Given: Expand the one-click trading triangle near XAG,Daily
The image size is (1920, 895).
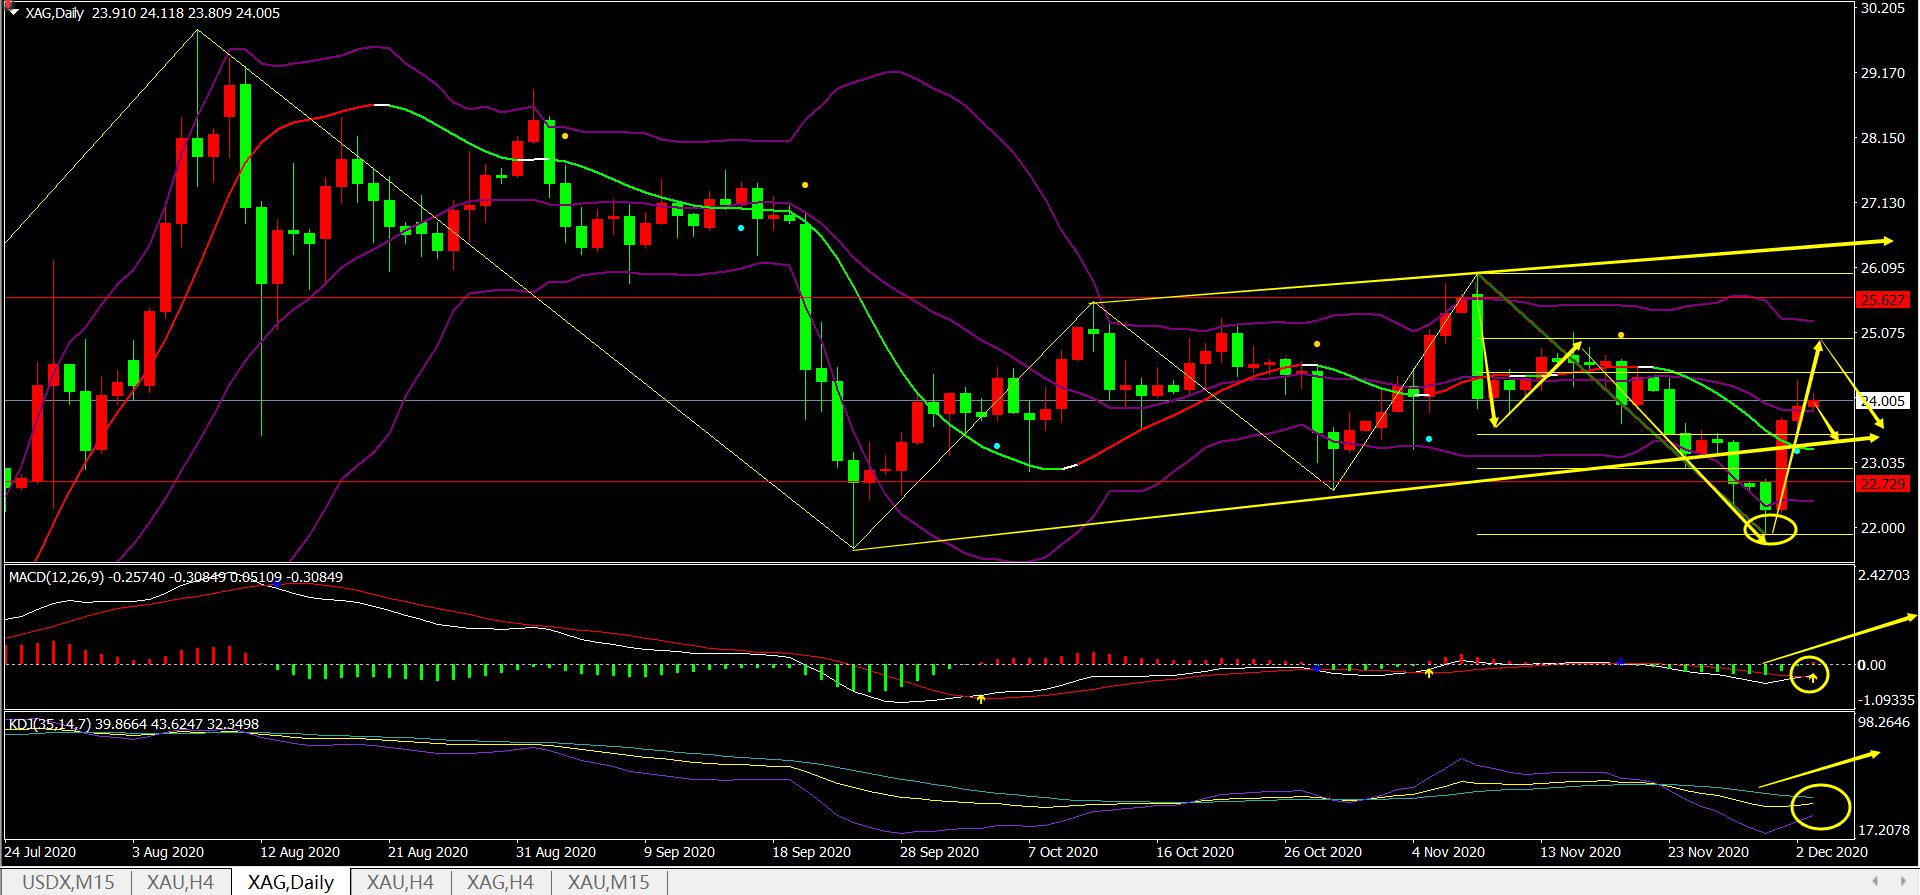Looking at the screenshot, I should (x=13, y=13).
